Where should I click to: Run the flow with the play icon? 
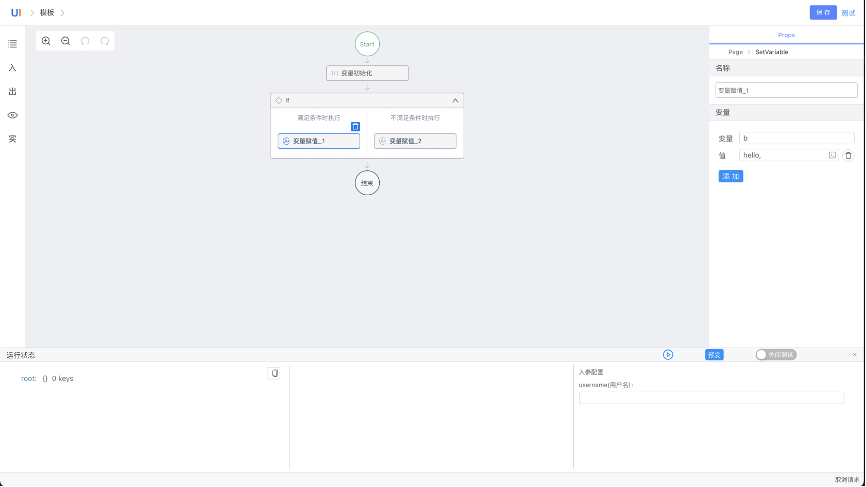point(668,354)
